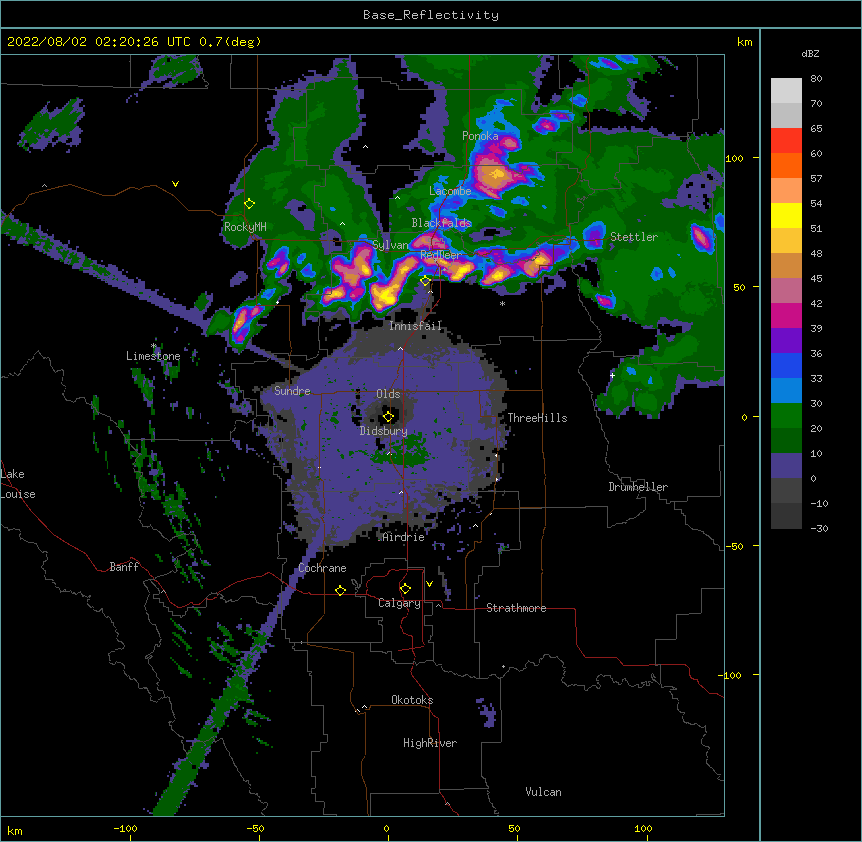The width and height of the screenshot is (862, 842).
Task: Pick the blue 33–36 dBZ legend swatch
Action: click(786, 365)
